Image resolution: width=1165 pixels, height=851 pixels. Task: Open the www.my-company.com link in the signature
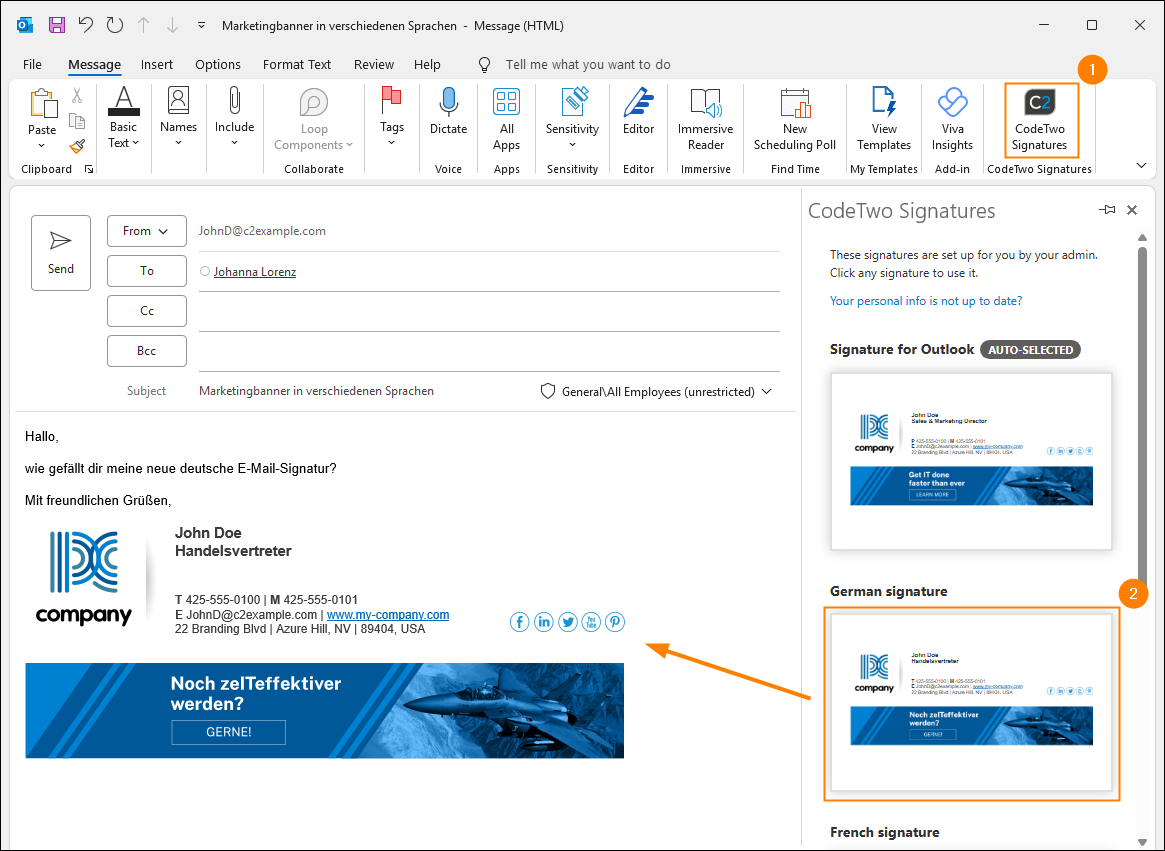(388, 615)
